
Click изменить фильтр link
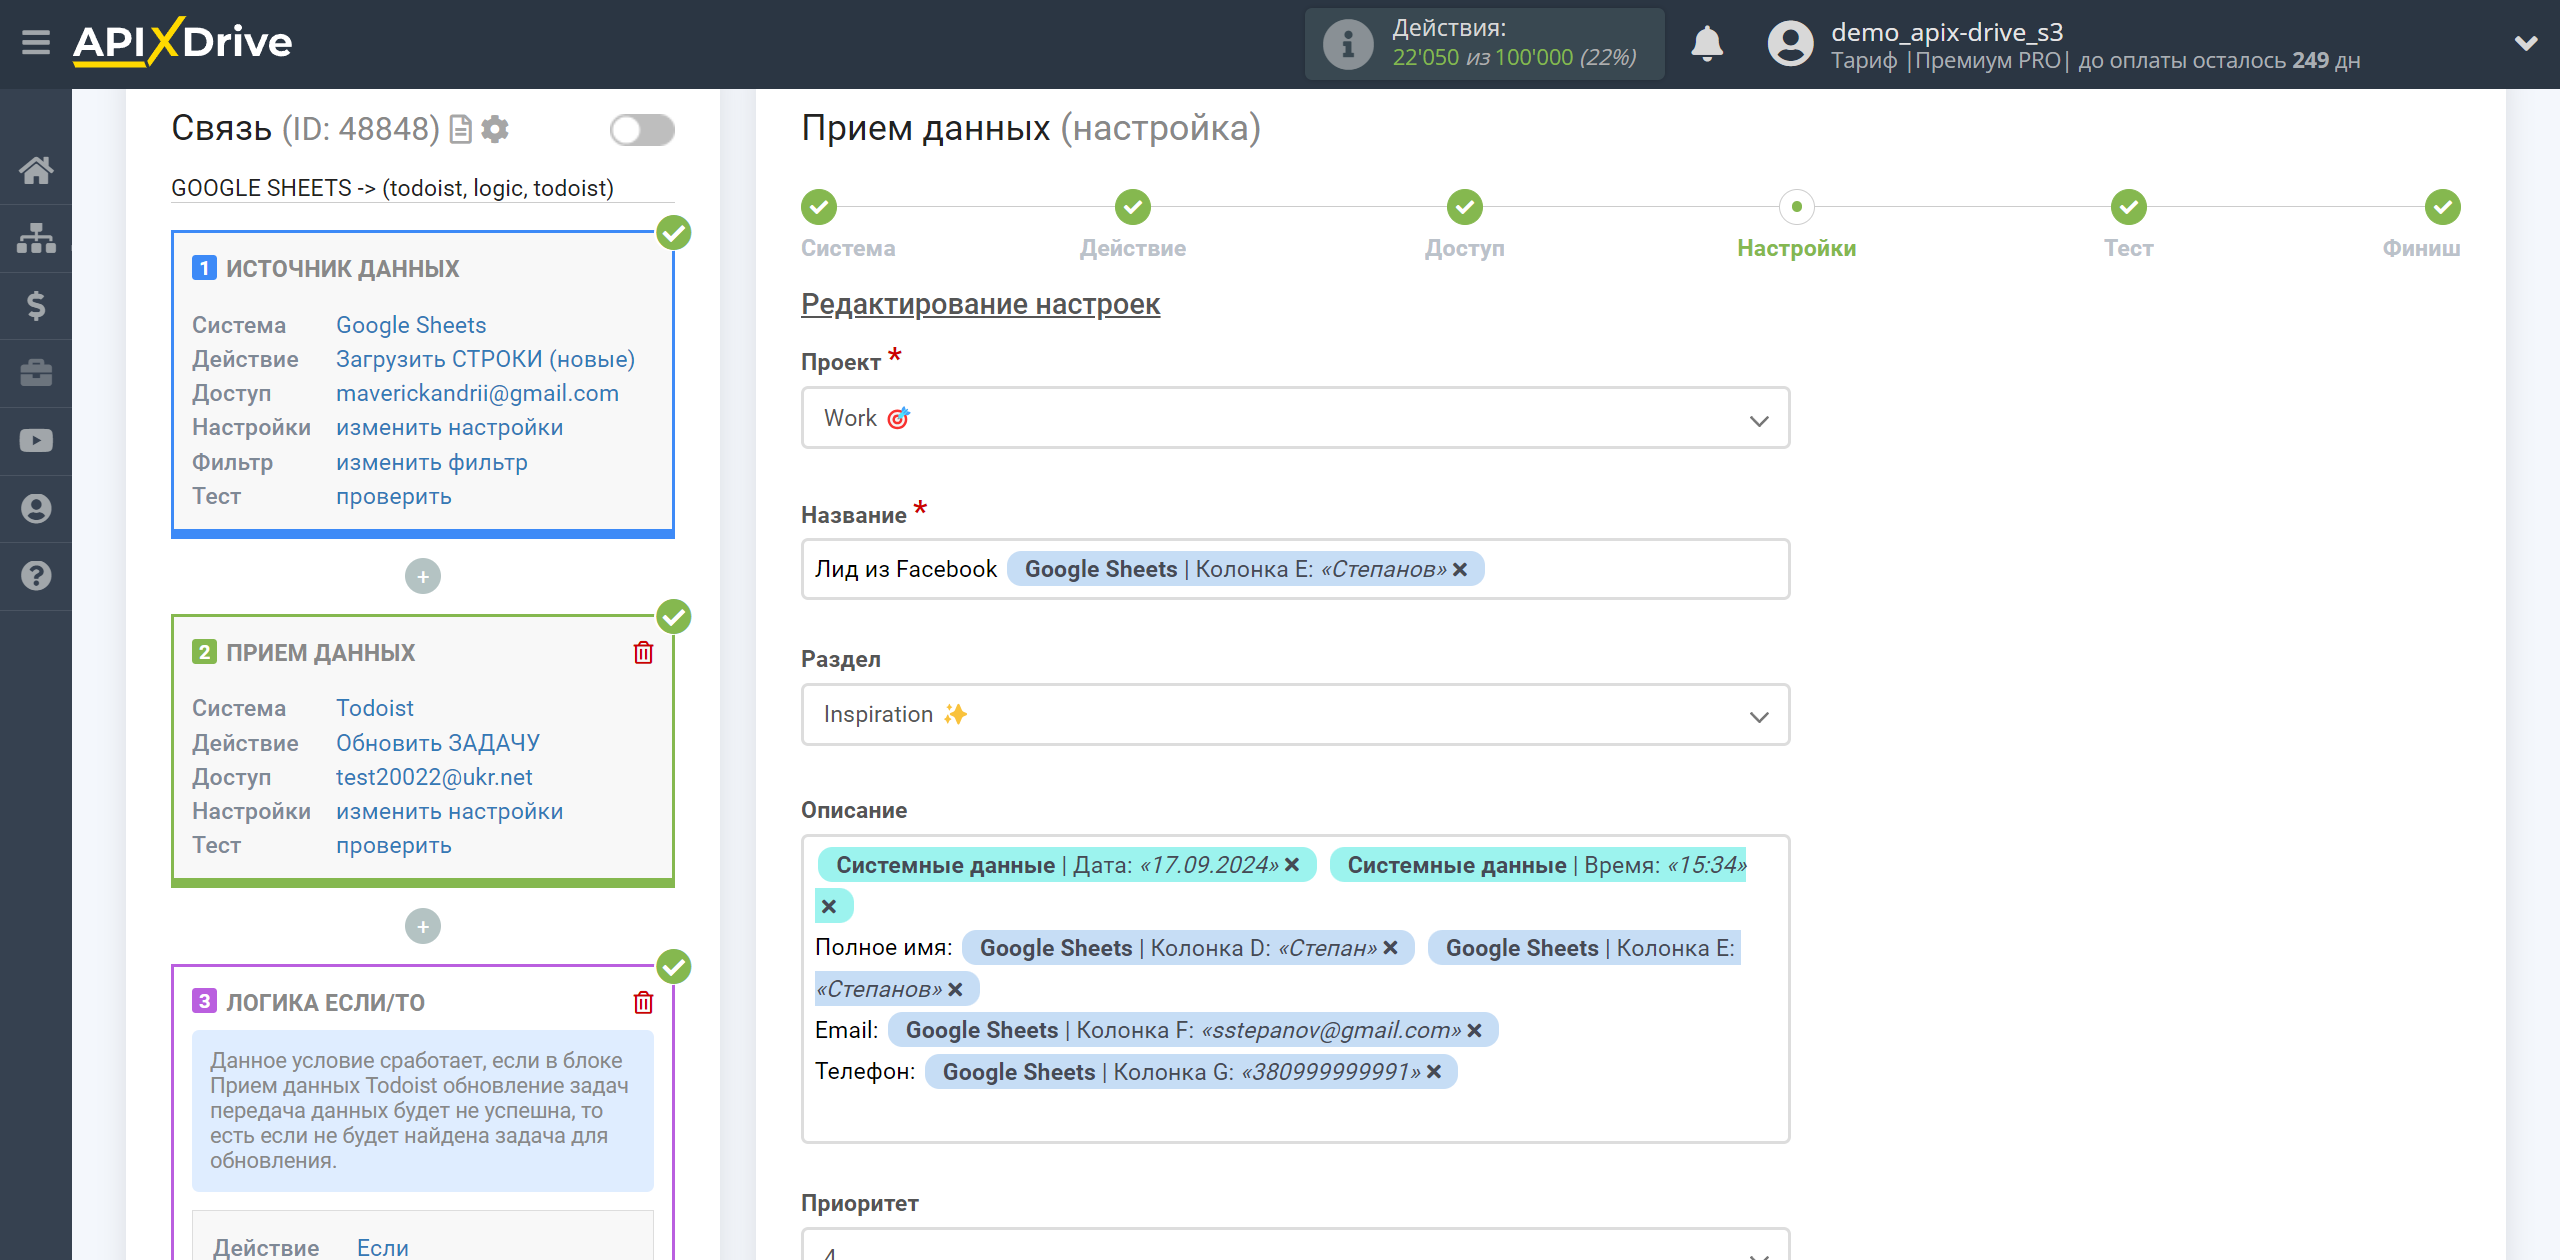[x=432, y=462]
